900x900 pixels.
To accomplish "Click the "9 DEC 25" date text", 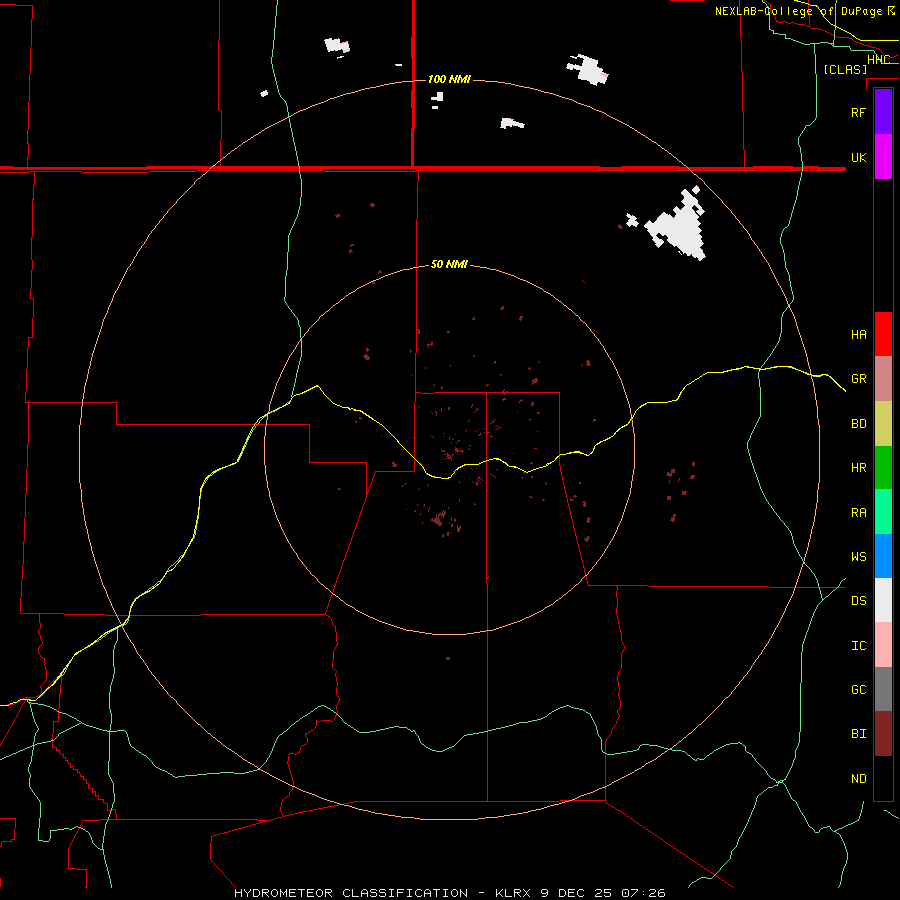I will coord(576,893).
